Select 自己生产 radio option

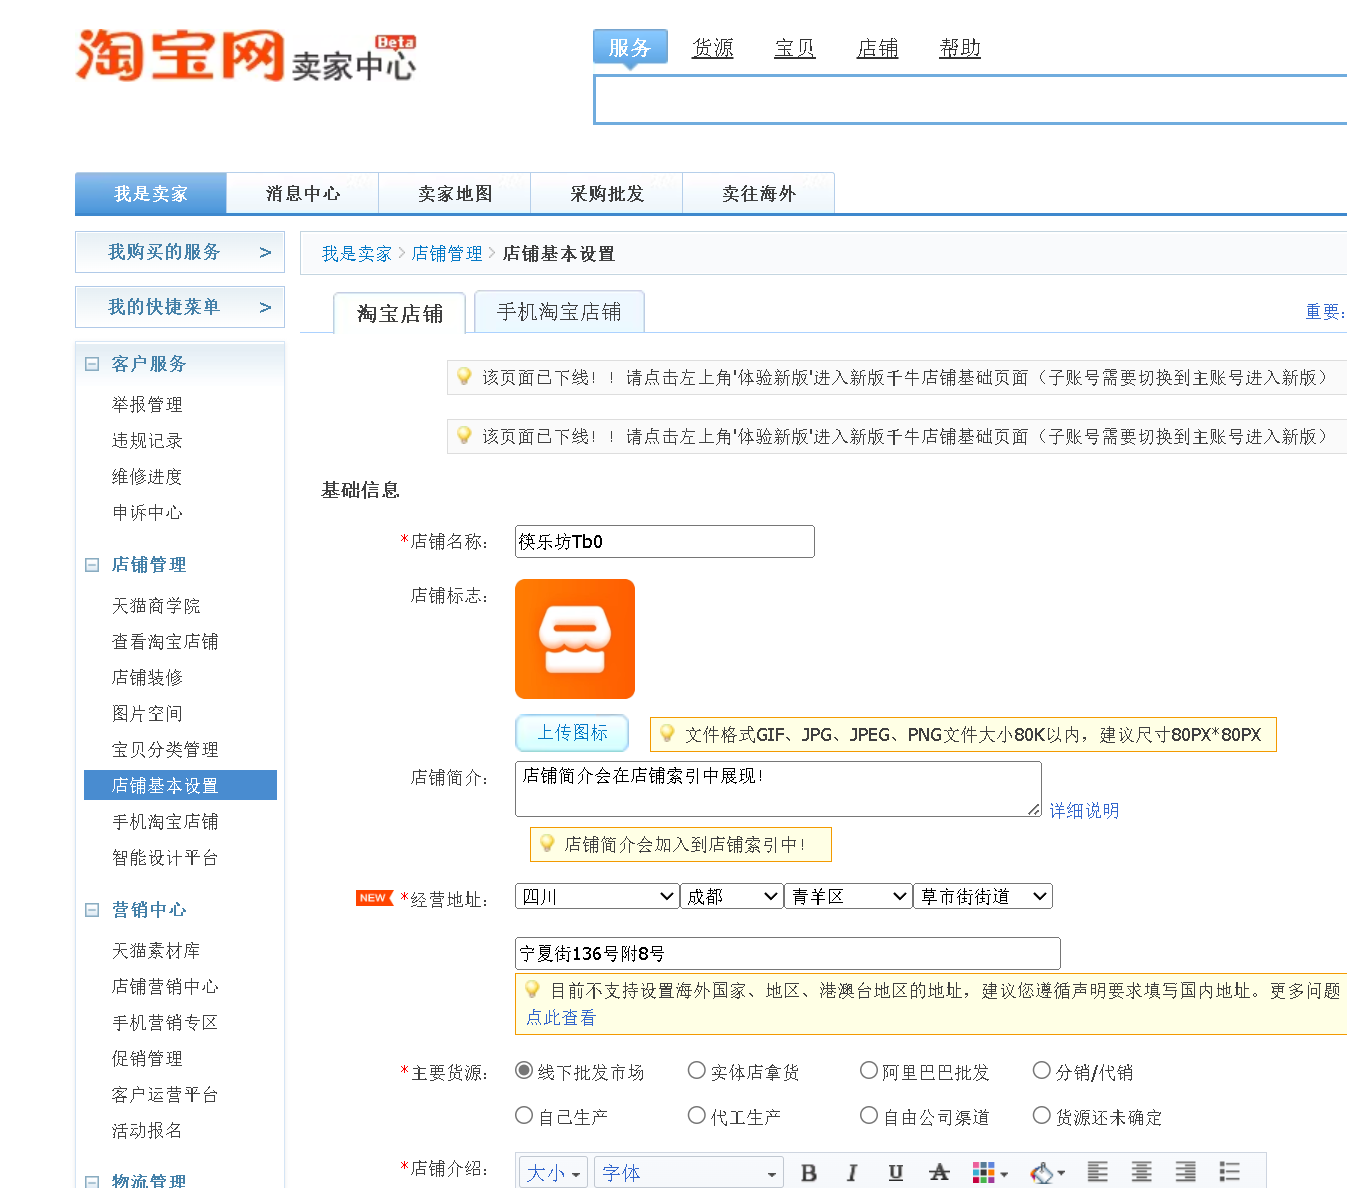point(524,1115)
